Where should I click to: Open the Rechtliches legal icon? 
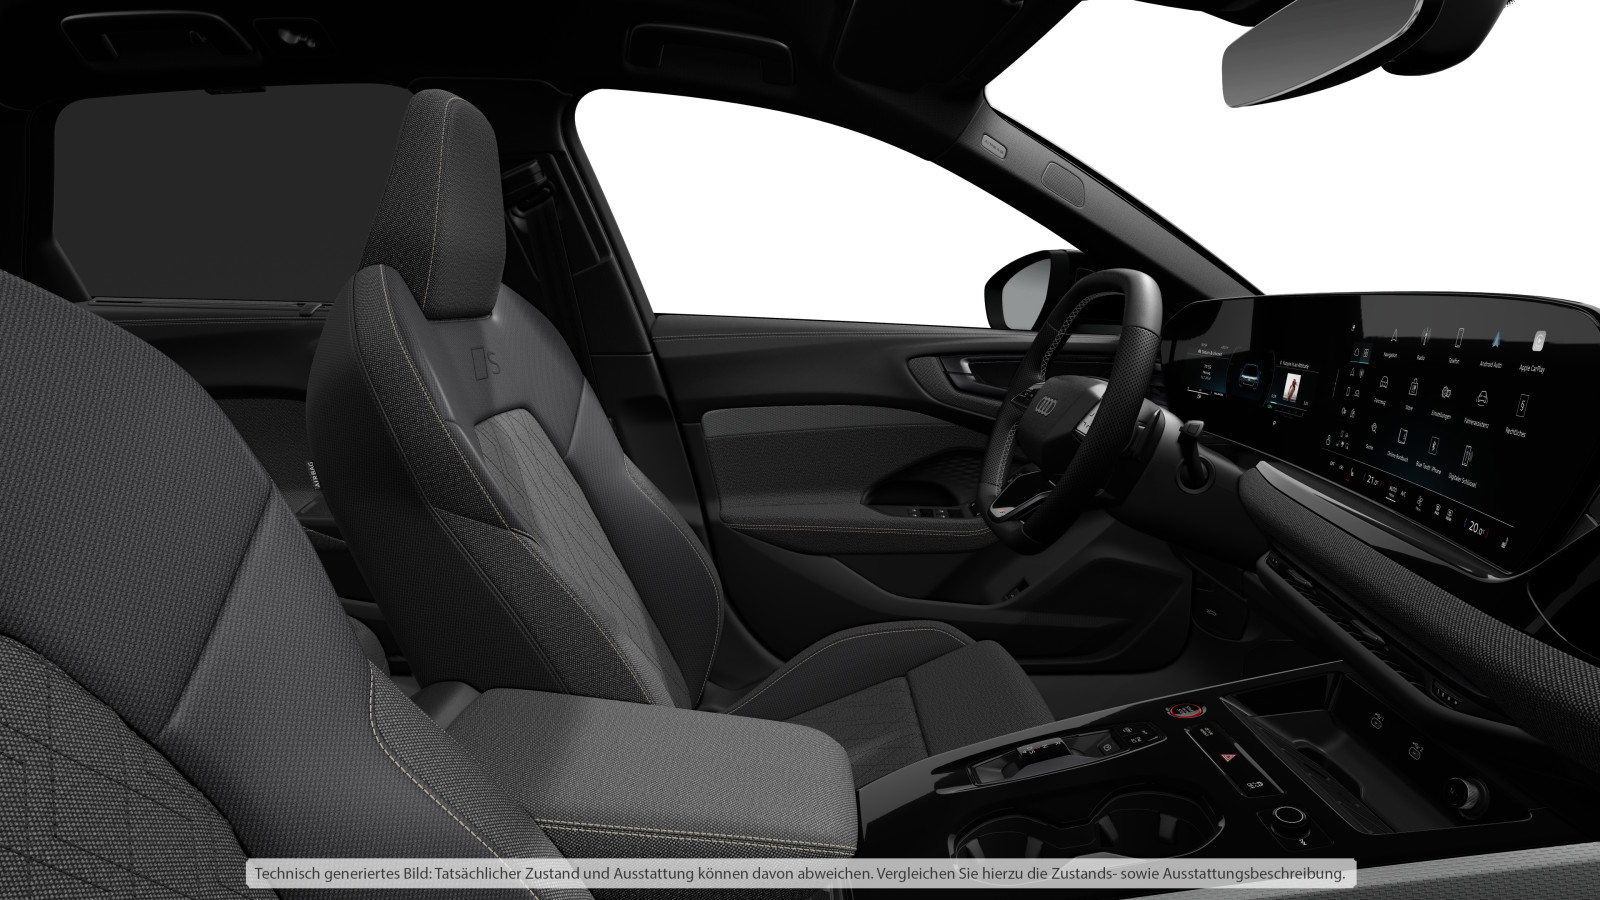tap(1522, 405)
